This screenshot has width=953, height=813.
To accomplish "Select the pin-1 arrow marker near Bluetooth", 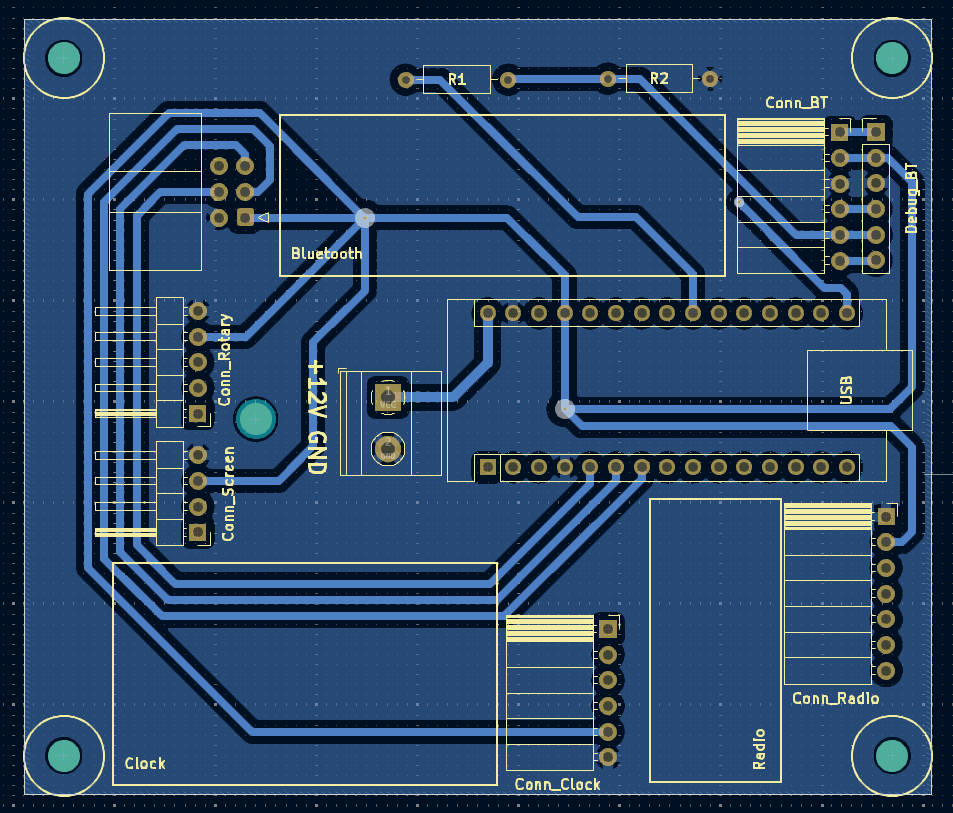I will coord(263,217).
